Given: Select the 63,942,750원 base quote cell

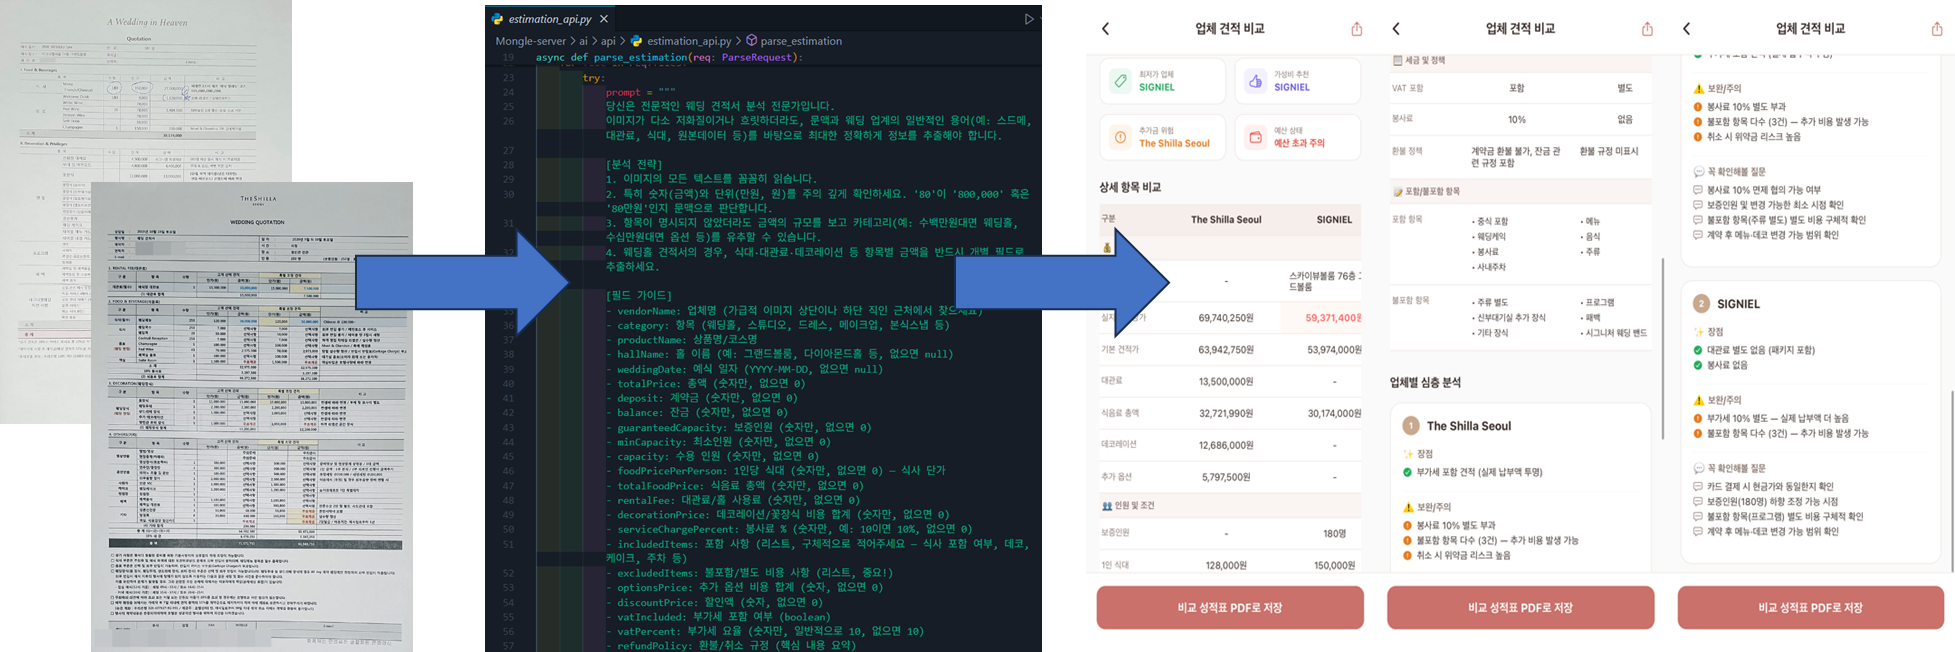Looking at the screenshot, I should coord(1226,350).
